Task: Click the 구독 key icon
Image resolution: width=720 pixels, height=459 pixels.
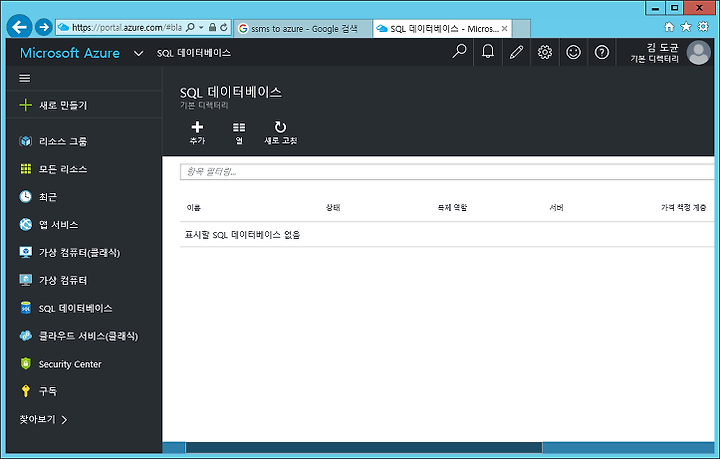Action: coord(26,391)
